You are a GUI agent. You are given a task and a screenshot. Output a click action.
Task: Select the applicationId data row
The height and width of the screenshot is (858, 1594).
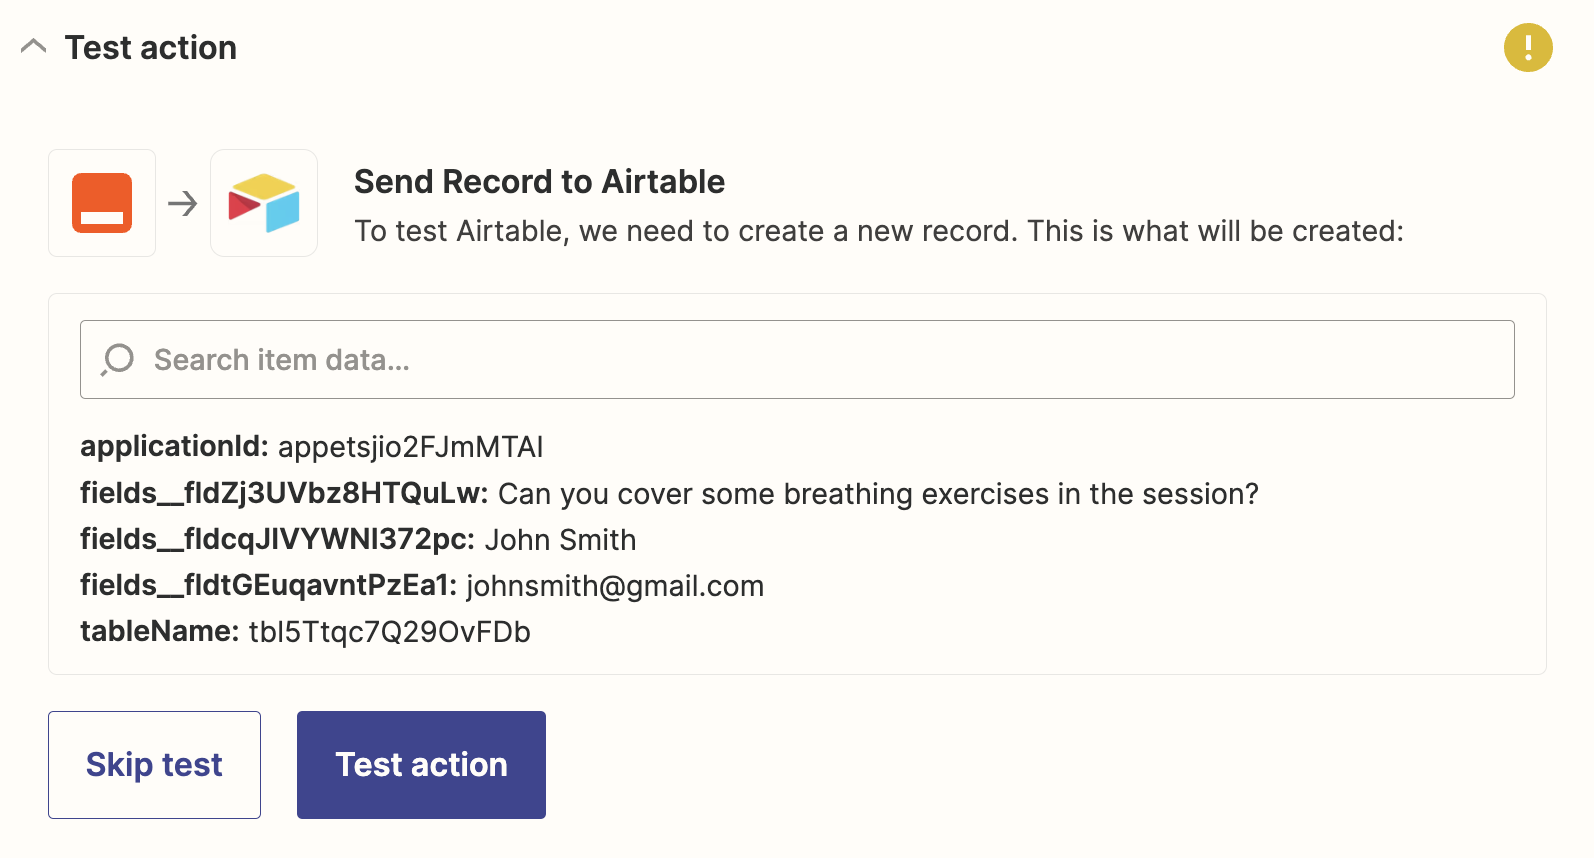[x=312, y=446]
